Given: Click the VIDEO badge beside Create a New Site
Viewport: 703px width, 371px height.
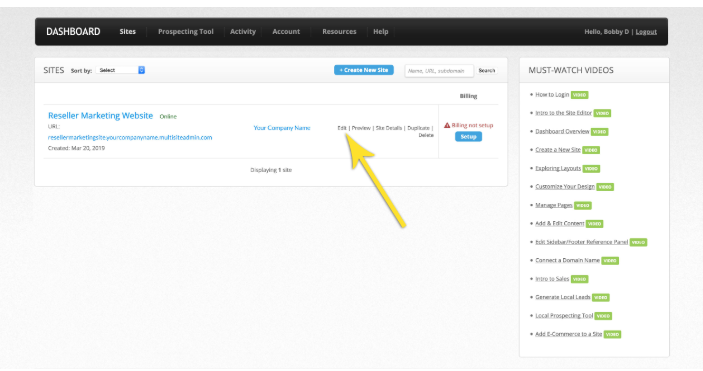Looking at the screenshot, I should tap(591, 150).
